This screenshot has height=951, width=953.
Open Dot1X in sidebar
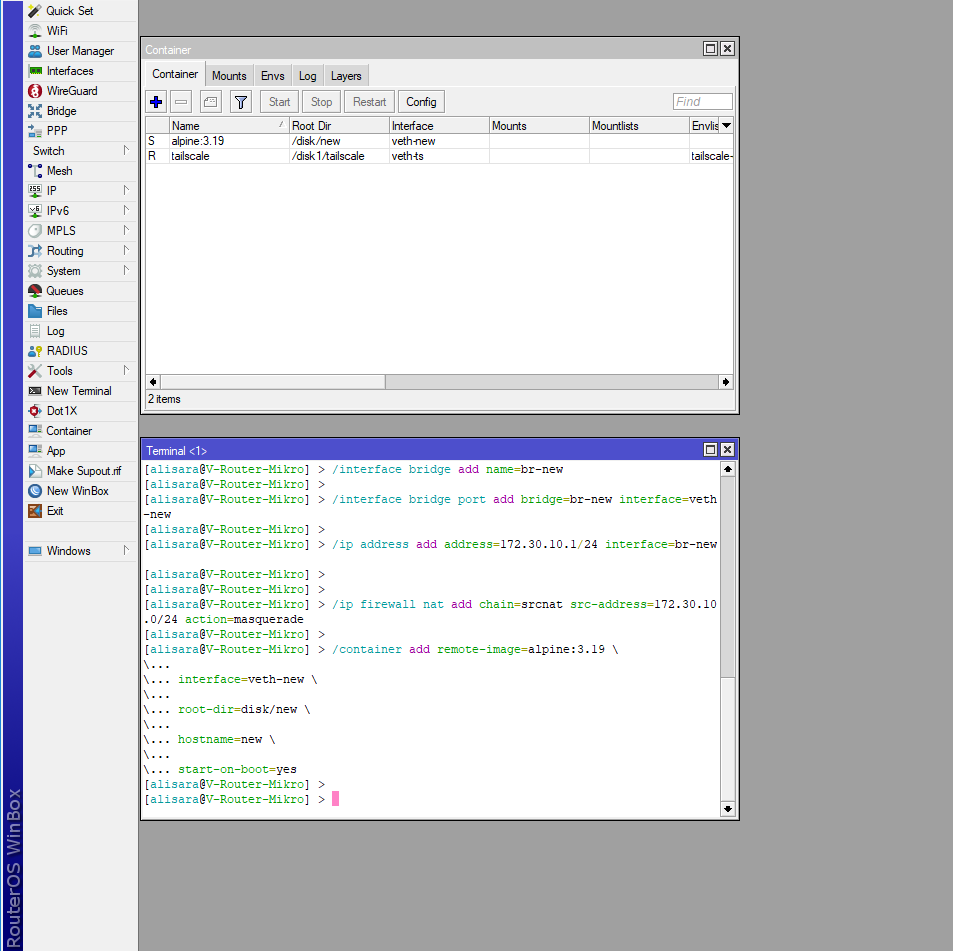[80, 411]
